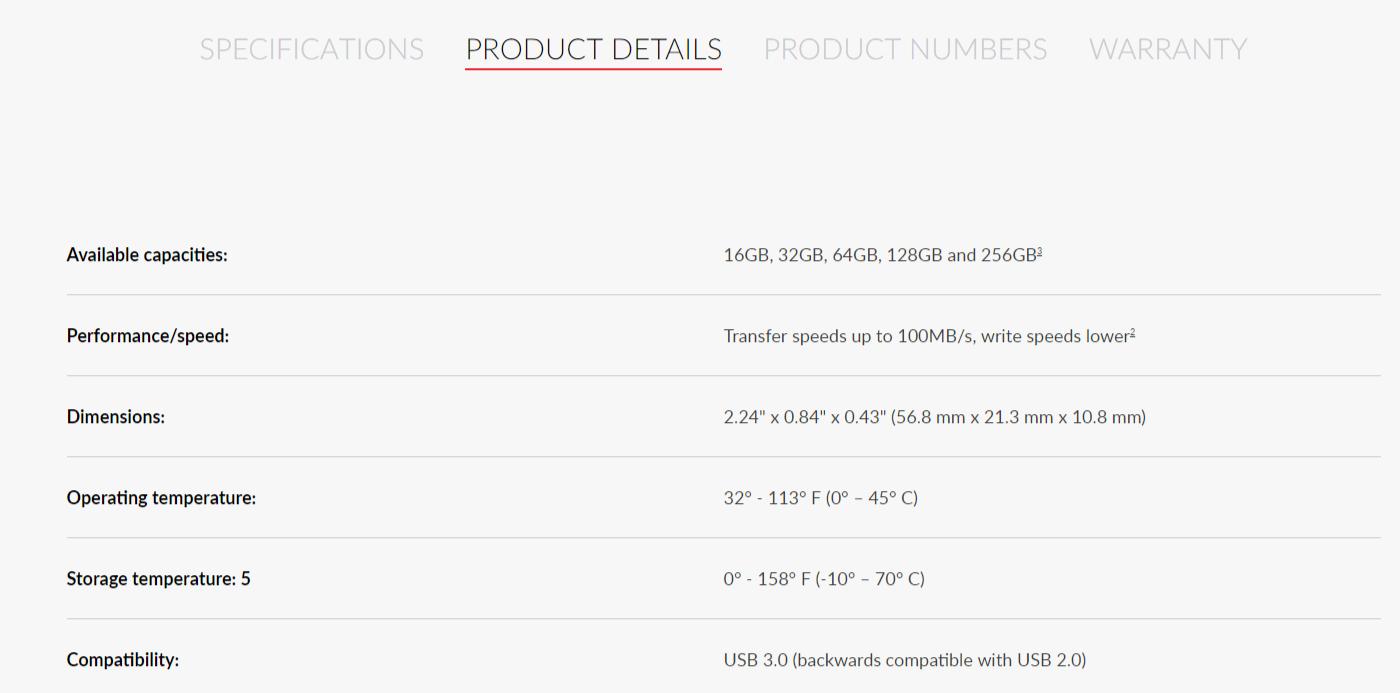1400x693 pixels.
Task: Select the operating temperature range value
Action: click(x=820, y=497)
